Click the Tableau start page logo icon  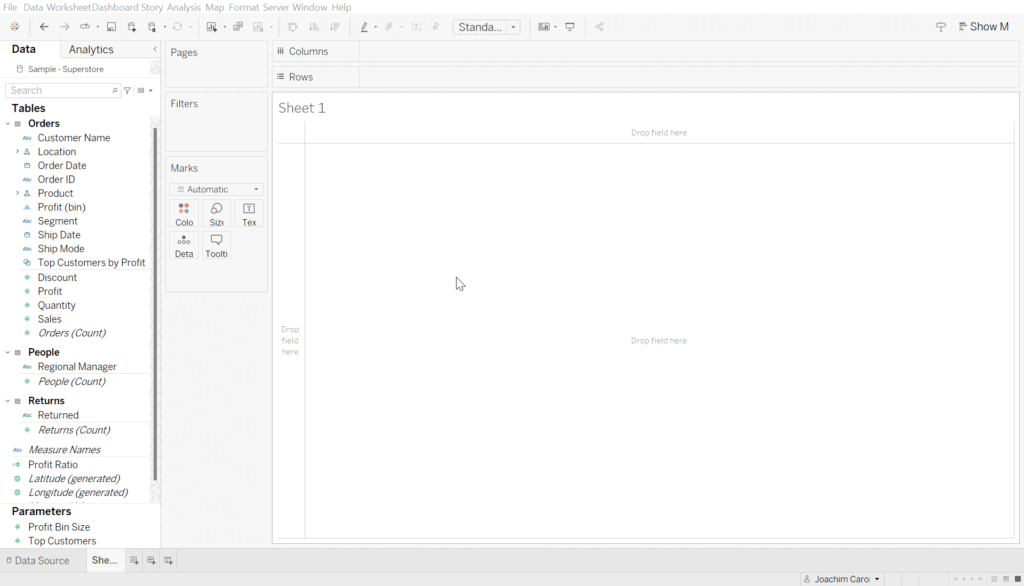click(x=14, y=27)
